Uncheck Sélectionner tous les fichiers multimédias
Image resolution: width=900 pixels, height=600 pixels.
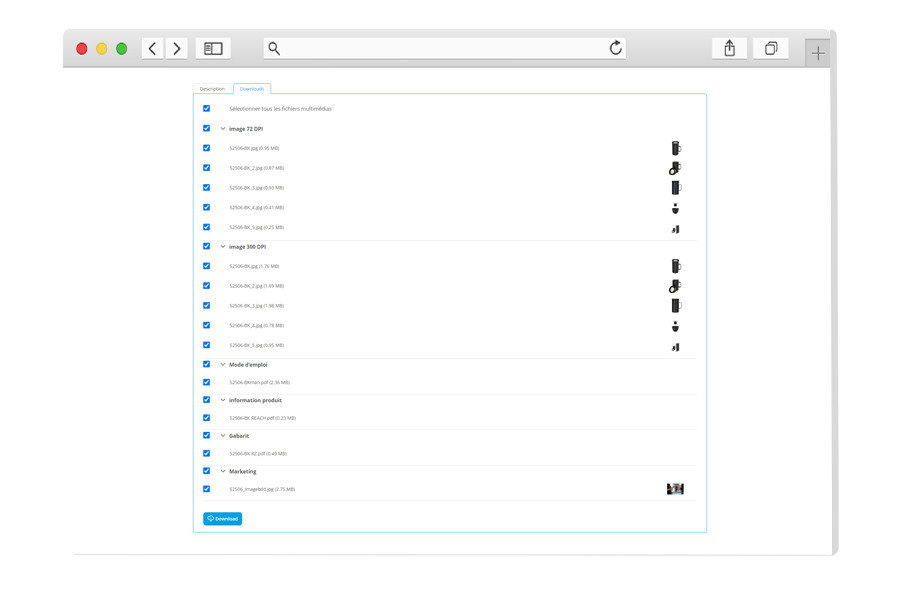click(x=207, y=108)
